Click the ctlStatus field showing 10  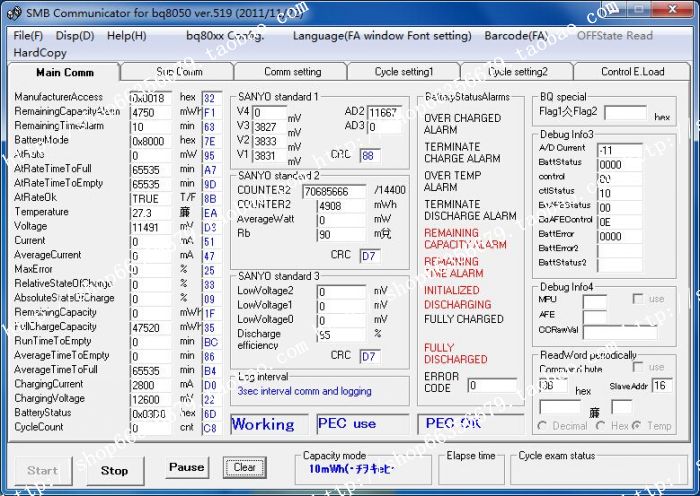[x=620, y=193]
